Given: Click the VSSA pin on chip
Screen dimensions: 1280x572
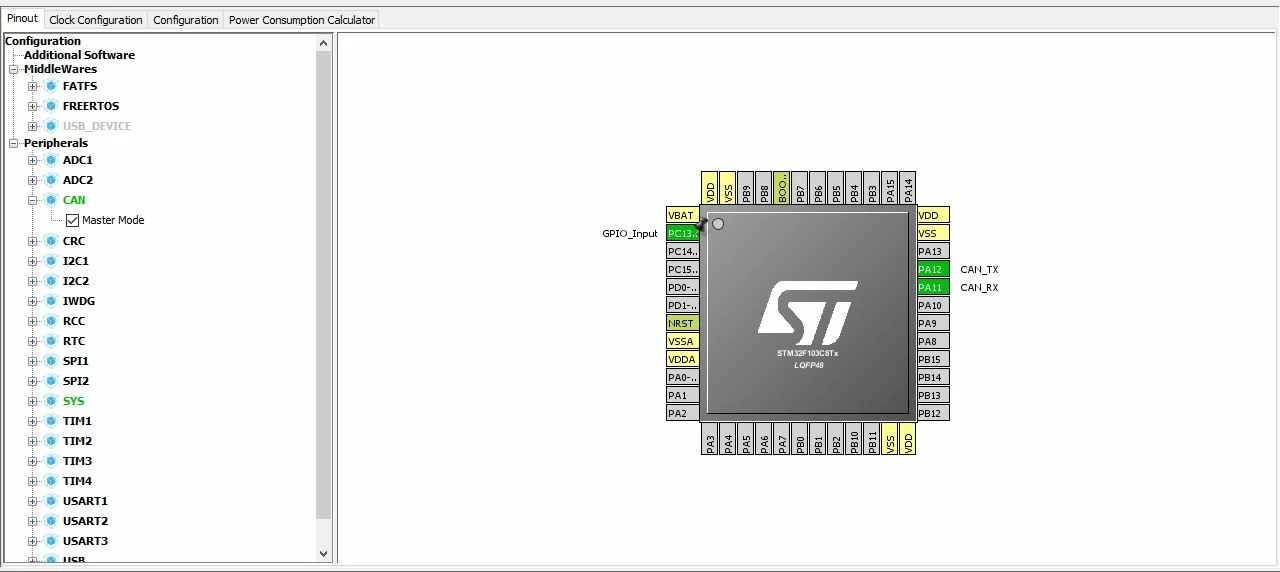Looking at the screenshot, I should coord(683,341).
